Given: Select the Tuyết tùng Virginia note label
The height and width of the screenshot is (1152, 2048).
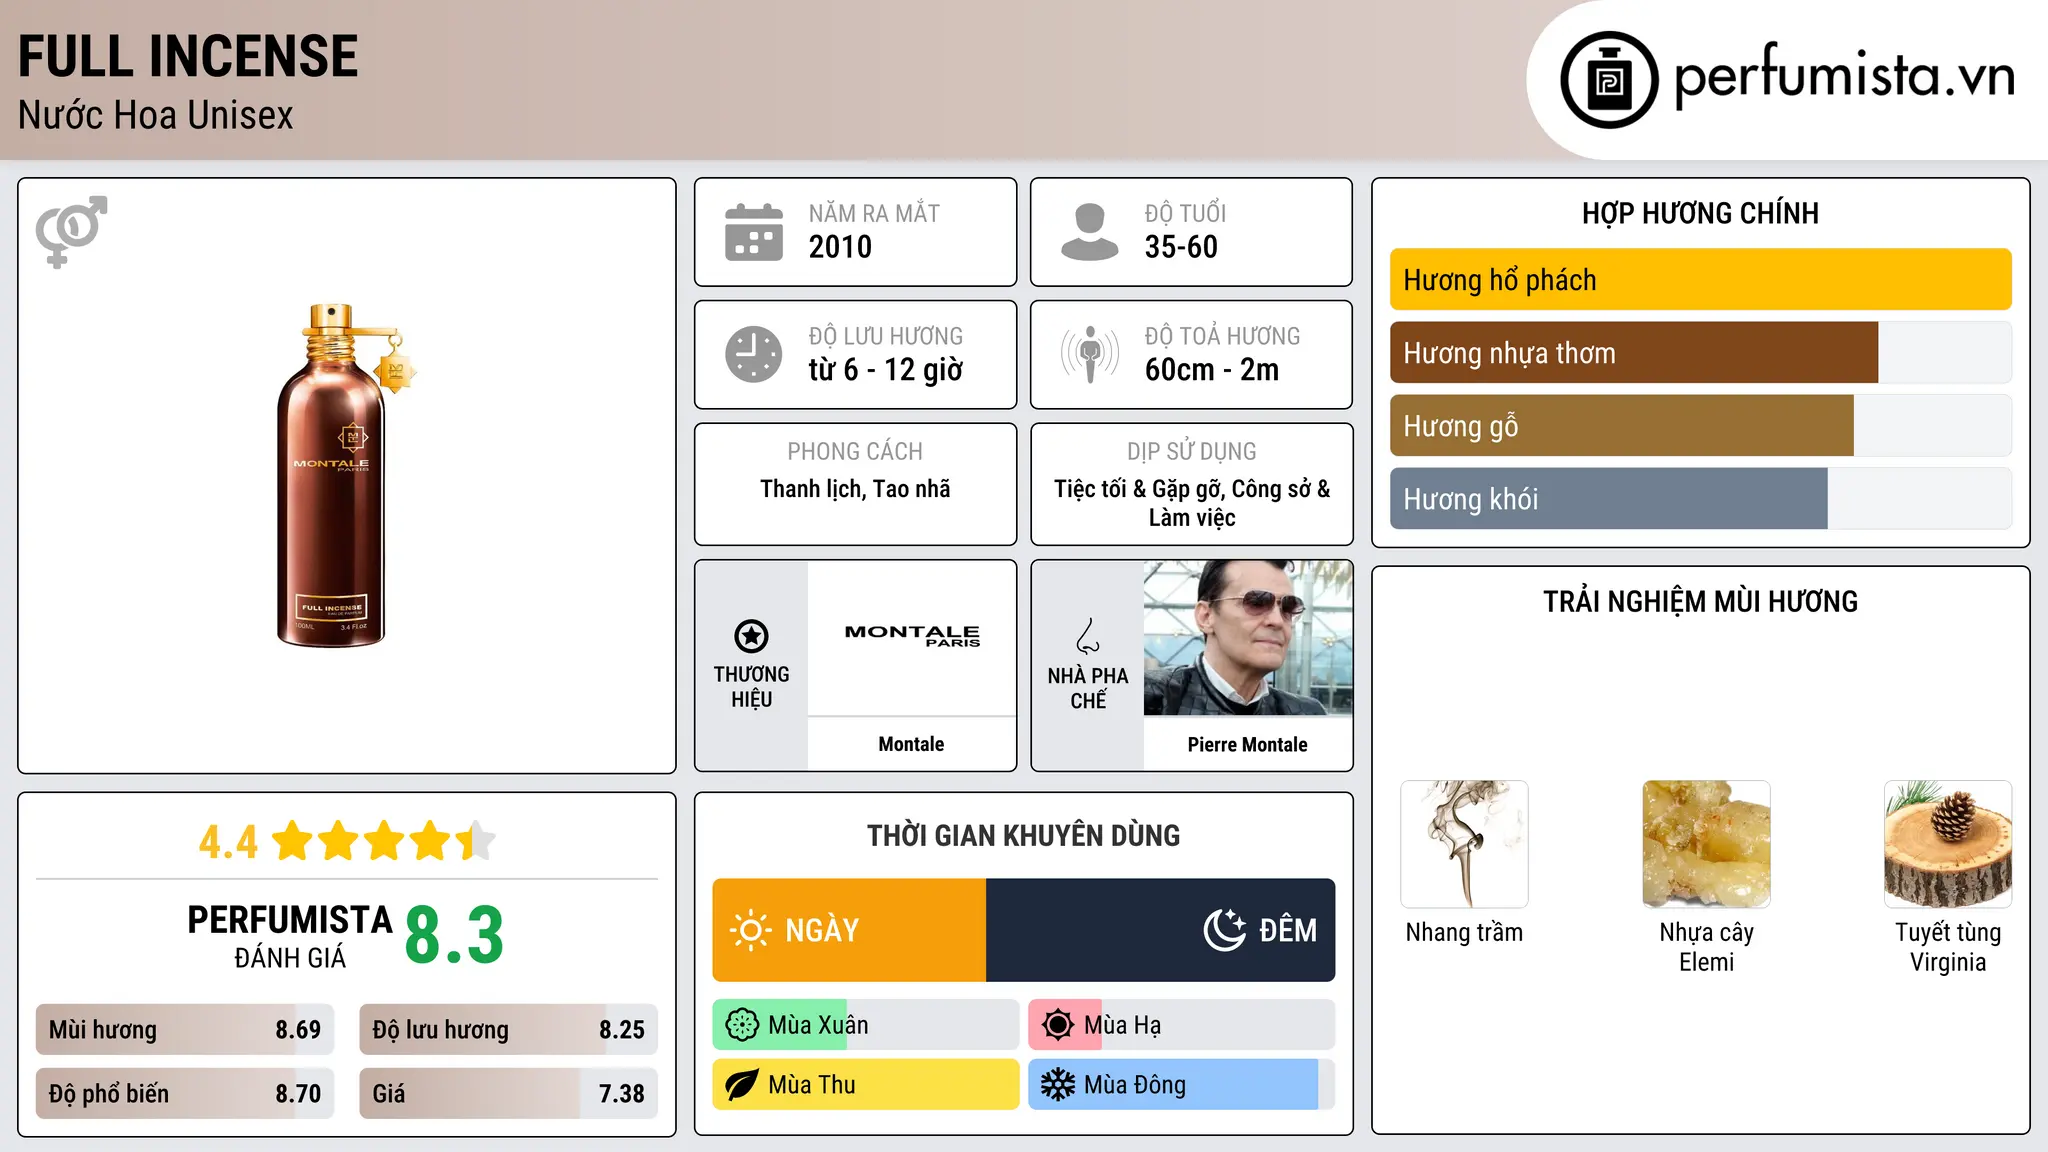Looking at the screenshot, I should [x=1948, y=947].
